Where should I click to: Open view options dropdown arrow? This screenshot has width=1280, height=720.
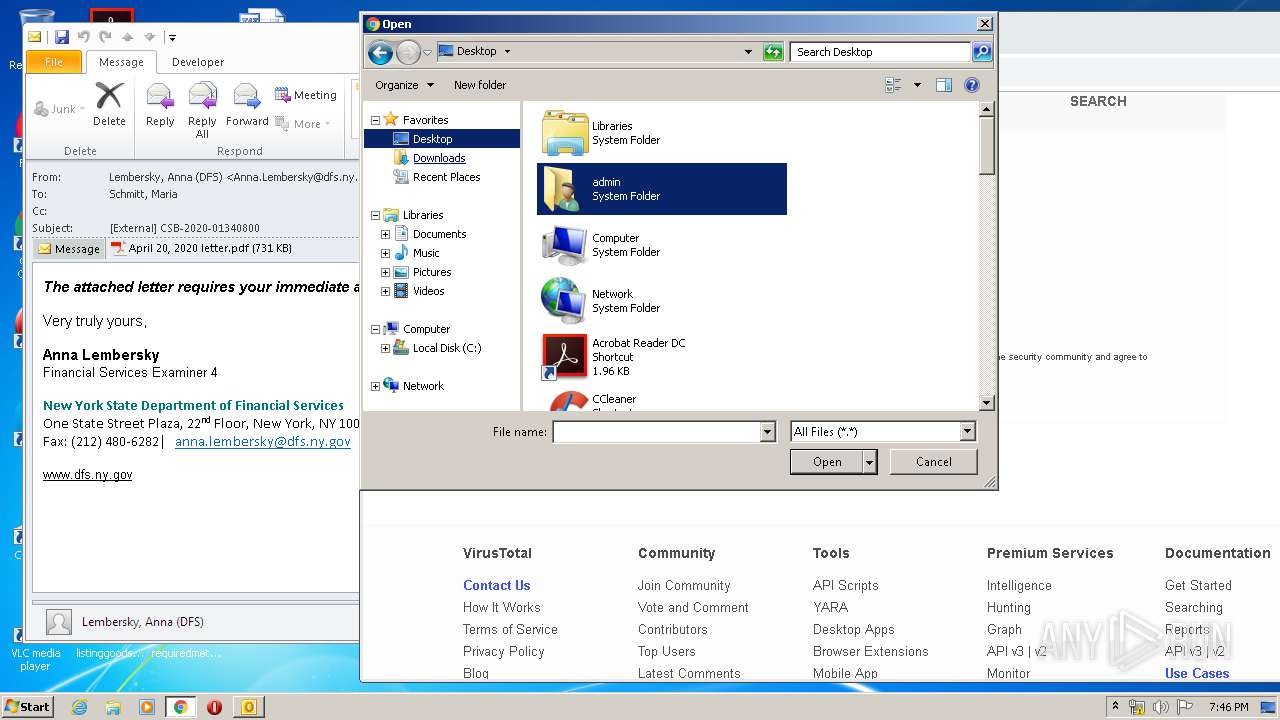click(x=917, y=85)
